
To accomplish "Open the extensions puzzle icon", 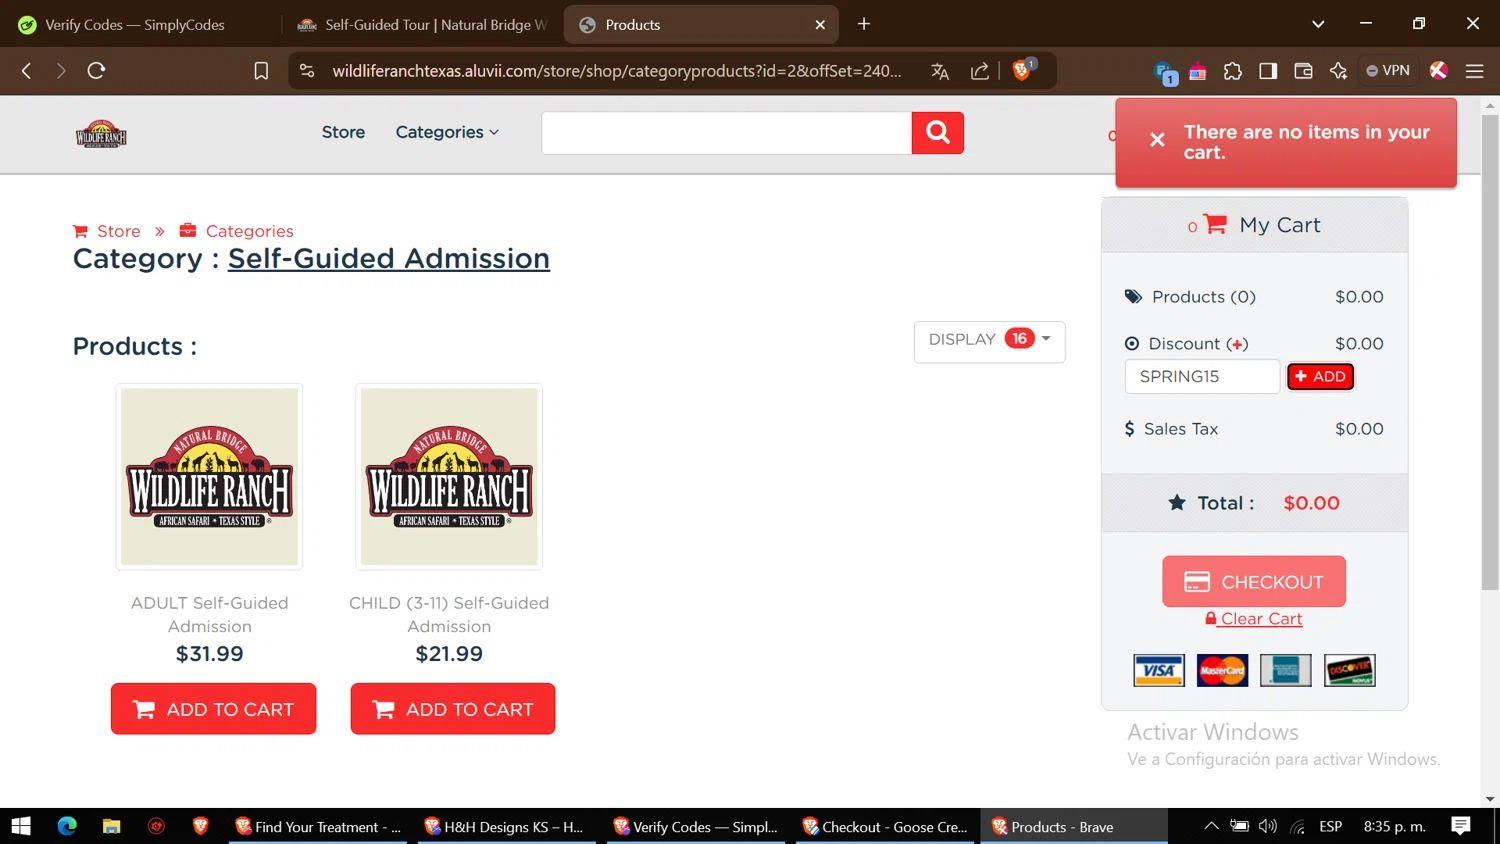I will (1233, 71).
